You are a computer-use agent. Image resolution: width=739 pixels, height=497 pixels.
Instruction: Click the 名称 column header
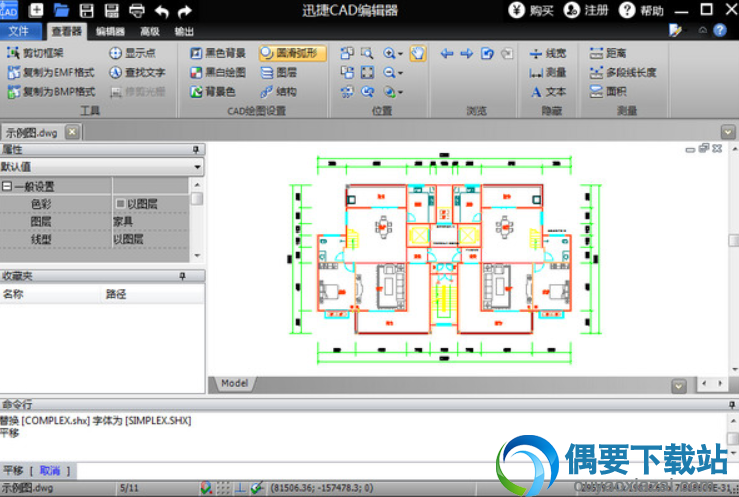coord(50,294)
